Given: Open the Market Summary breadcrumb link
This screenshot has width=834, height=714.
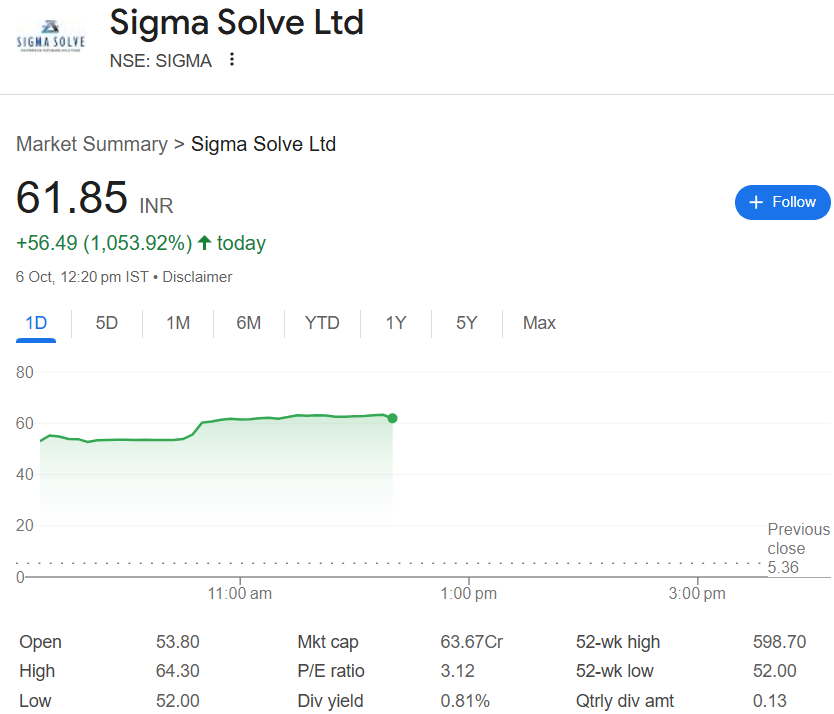Looking at the screenshot, I should (x=92, y=144).
